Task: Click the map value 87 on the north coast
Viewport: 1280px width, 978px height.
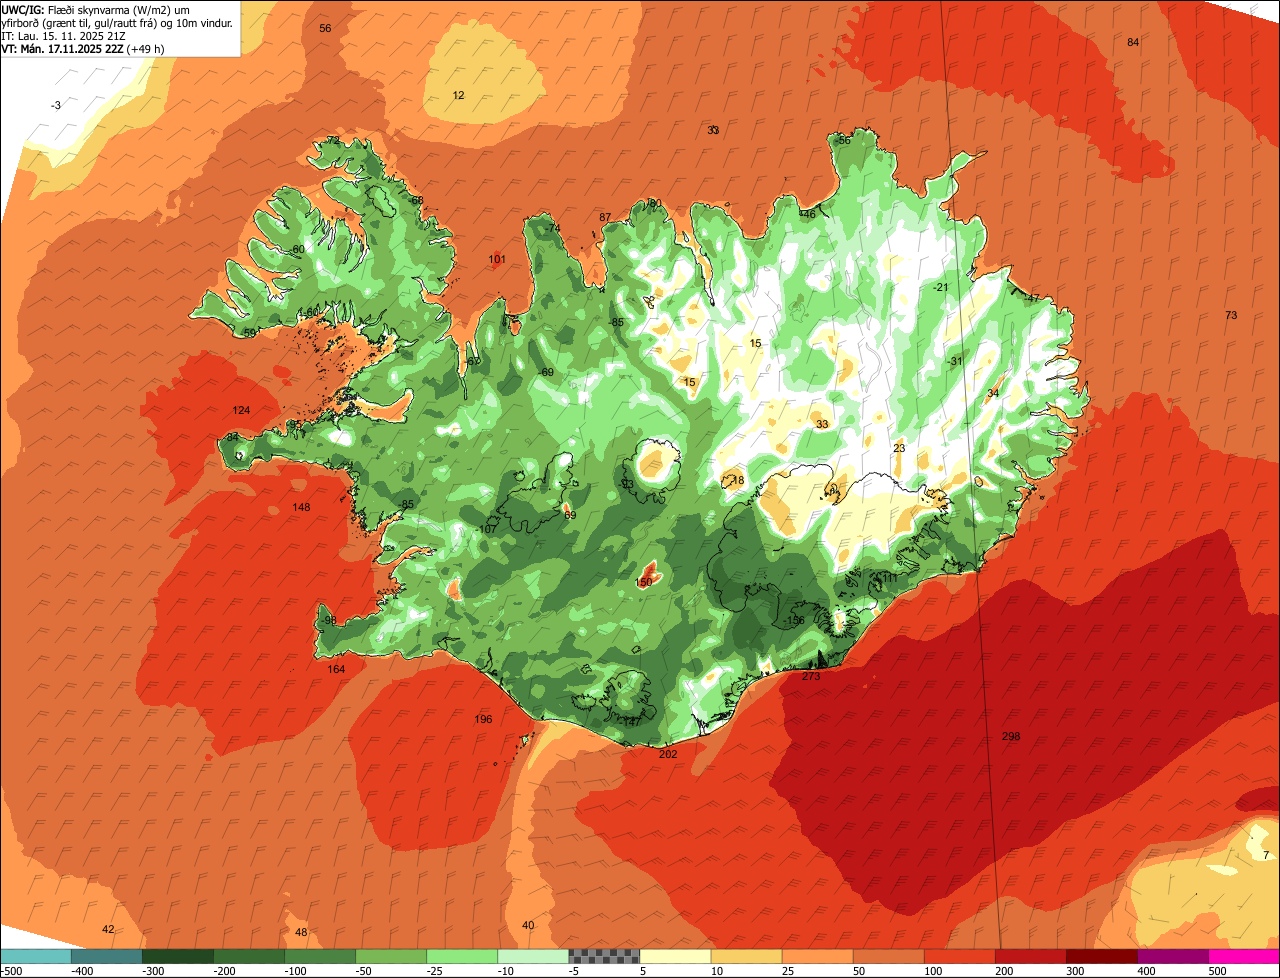Action: pos(605,217)
